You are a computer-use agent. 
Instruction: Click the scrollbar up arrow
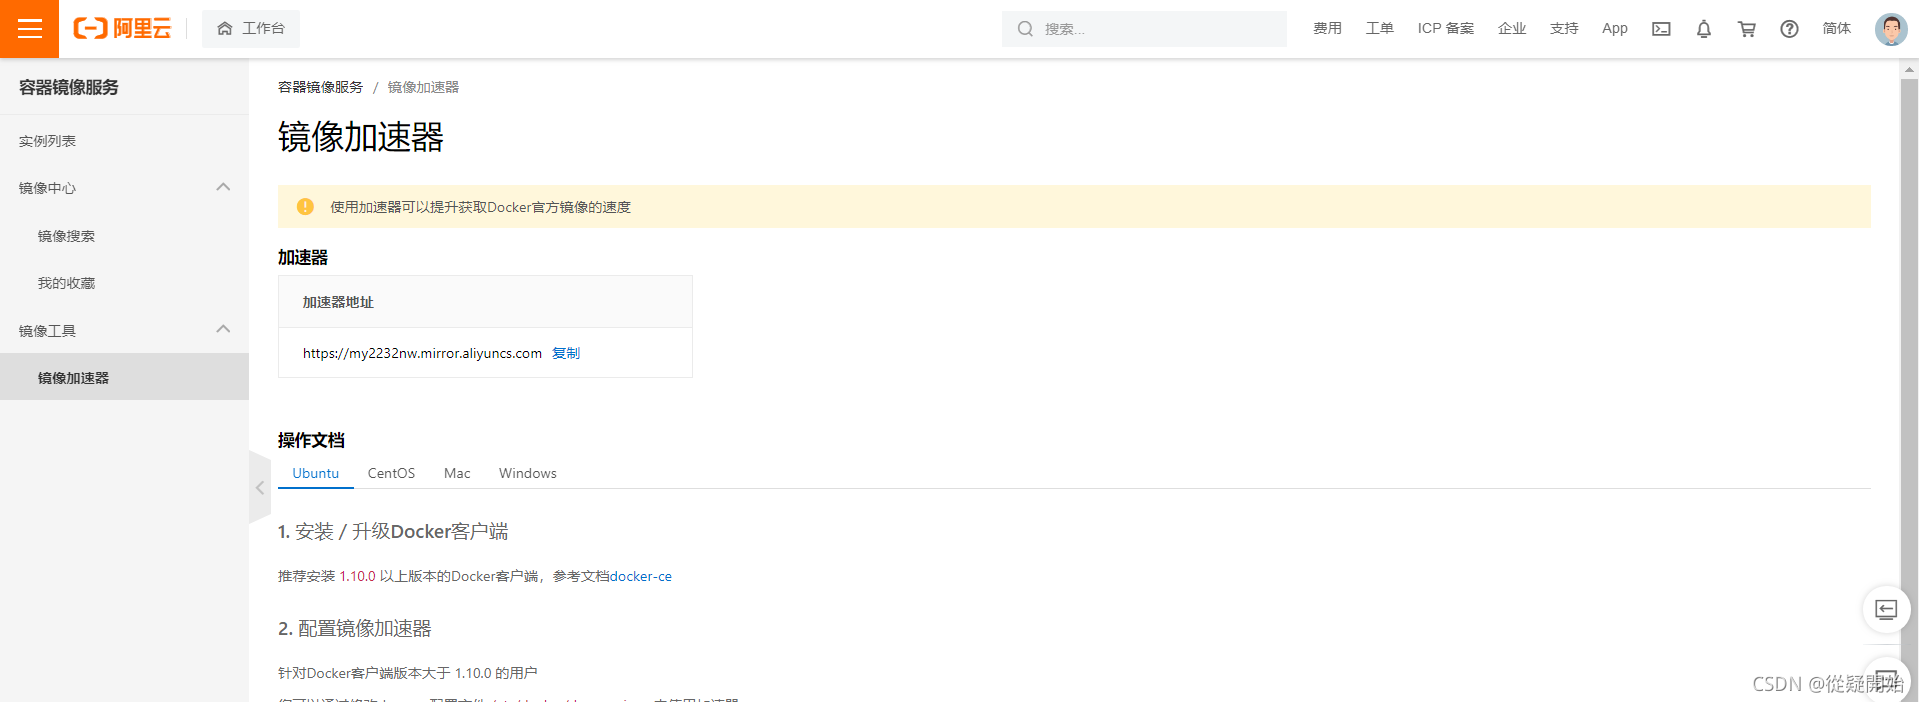(1909, 69)
